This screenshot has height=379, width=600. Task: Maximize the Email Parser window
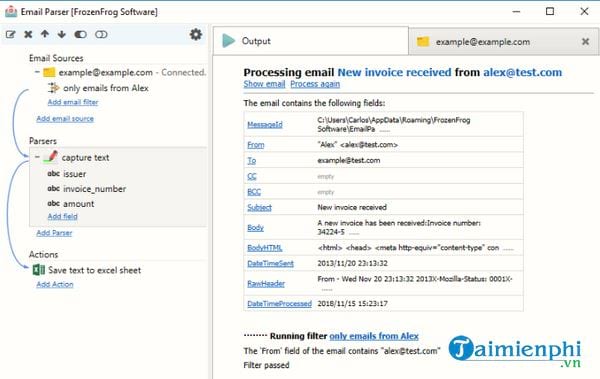pyautogui.click(x=550, y=11)
